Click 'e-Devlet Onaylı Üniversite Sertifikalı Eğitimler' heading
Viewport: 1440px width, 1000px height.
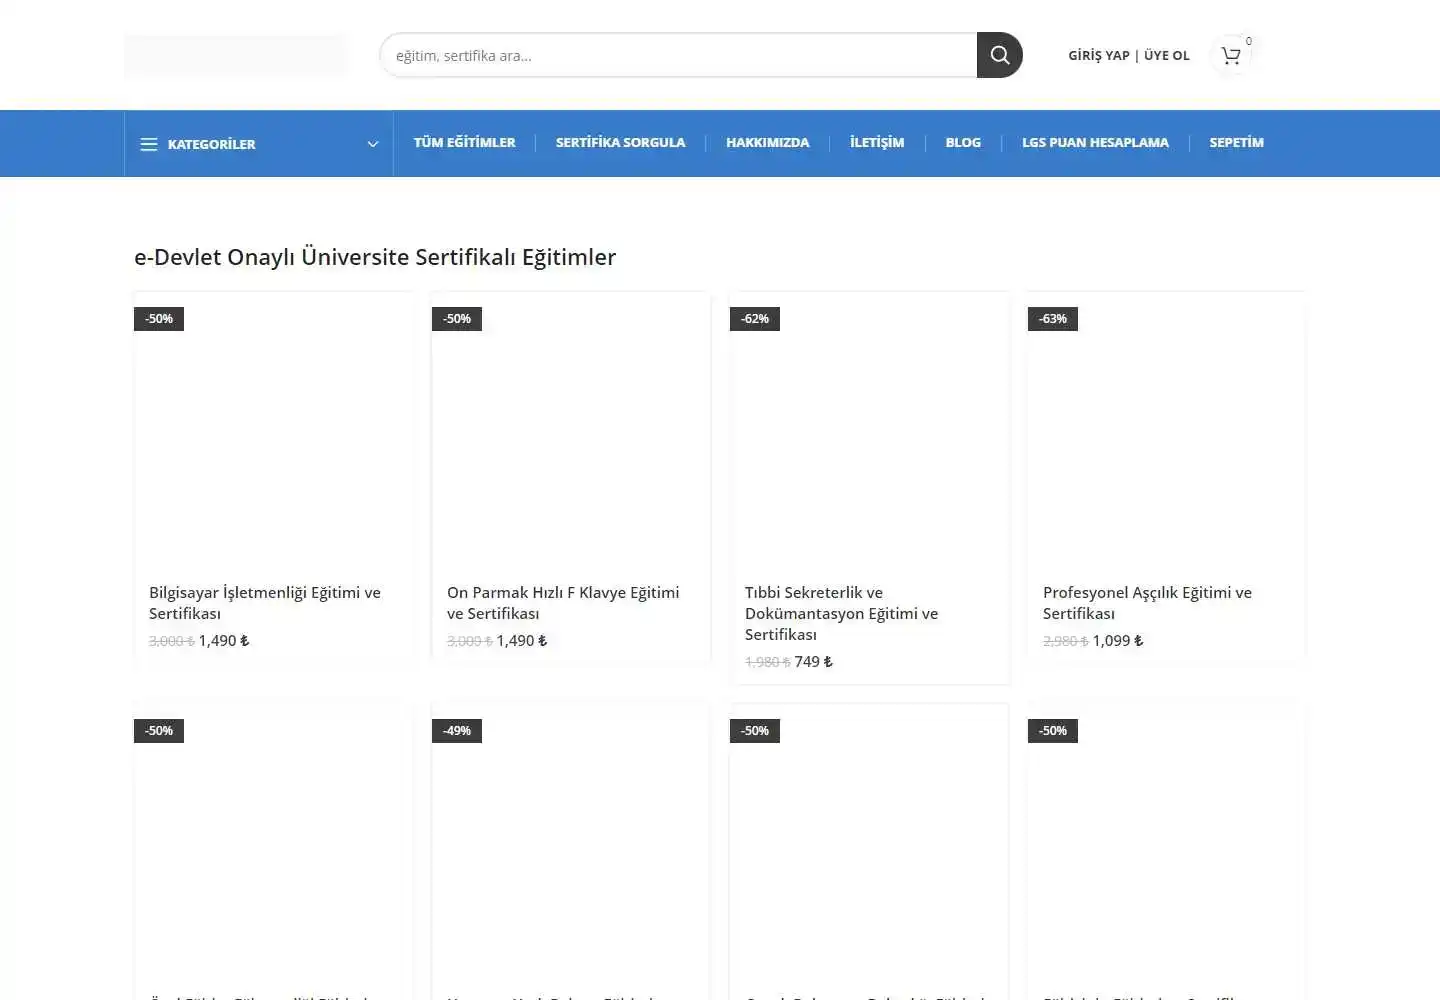point(375,257)
